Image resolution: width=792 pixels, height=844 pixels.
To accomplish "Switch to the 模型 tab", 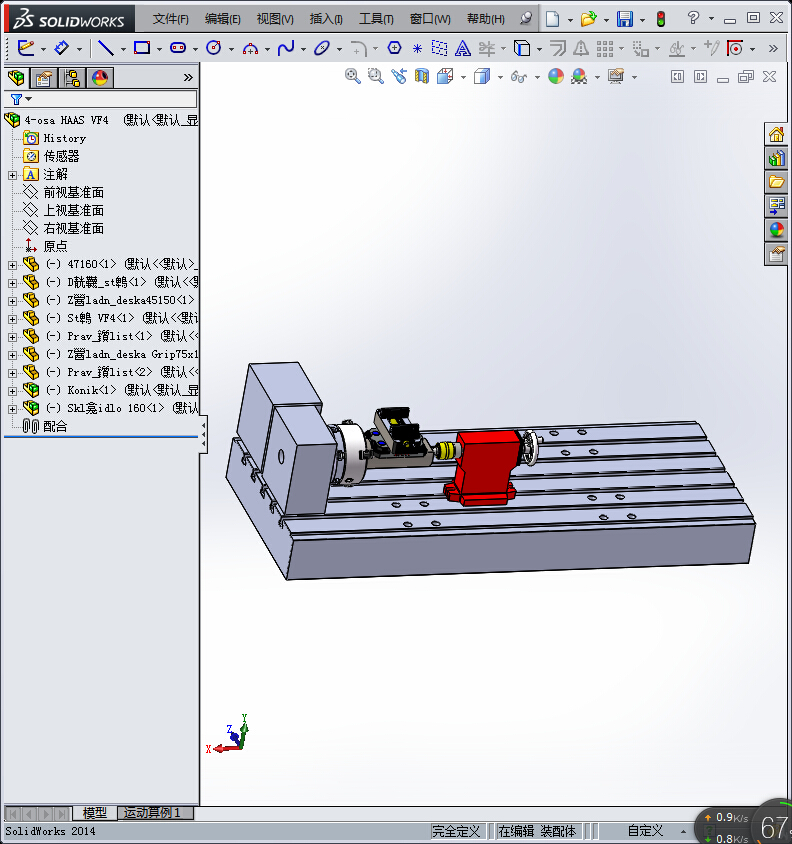I will click(x=95, y=812).
